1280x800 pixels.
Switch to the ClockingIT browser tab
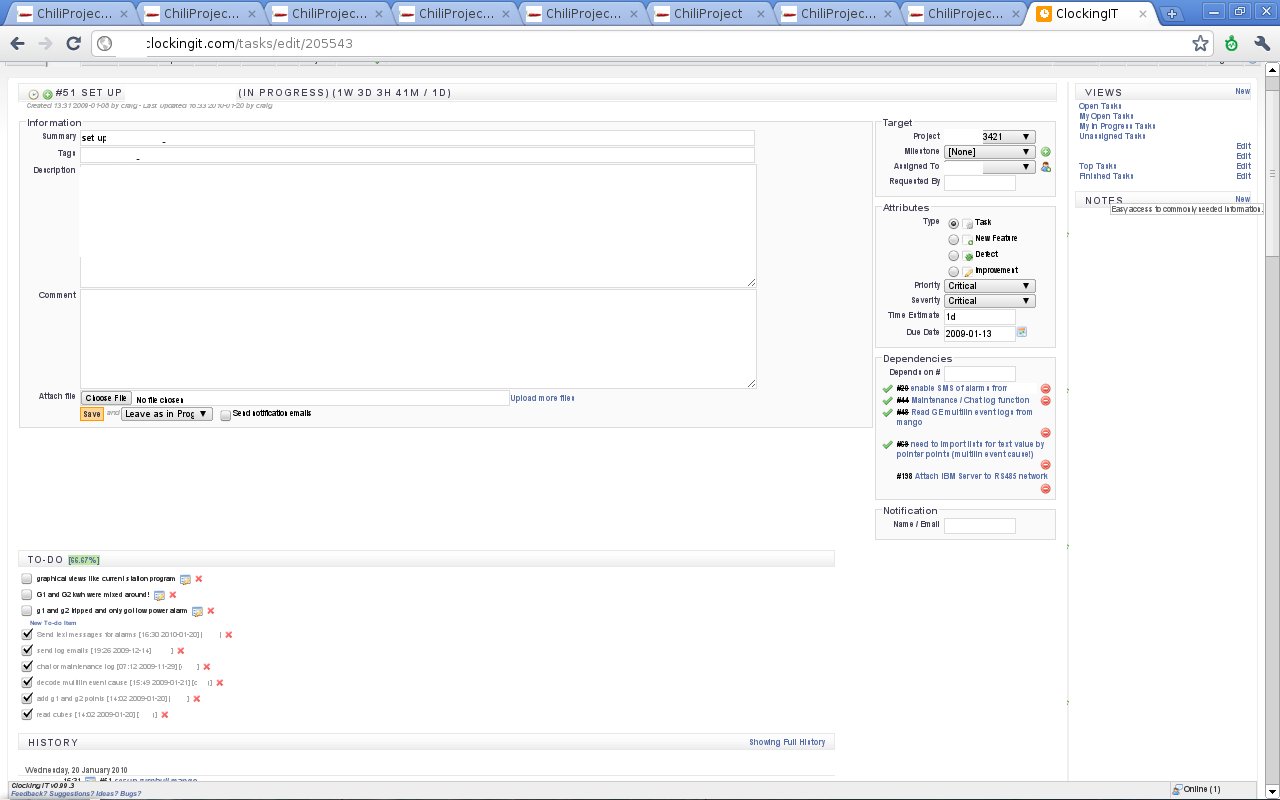(x=1093, y=14)
